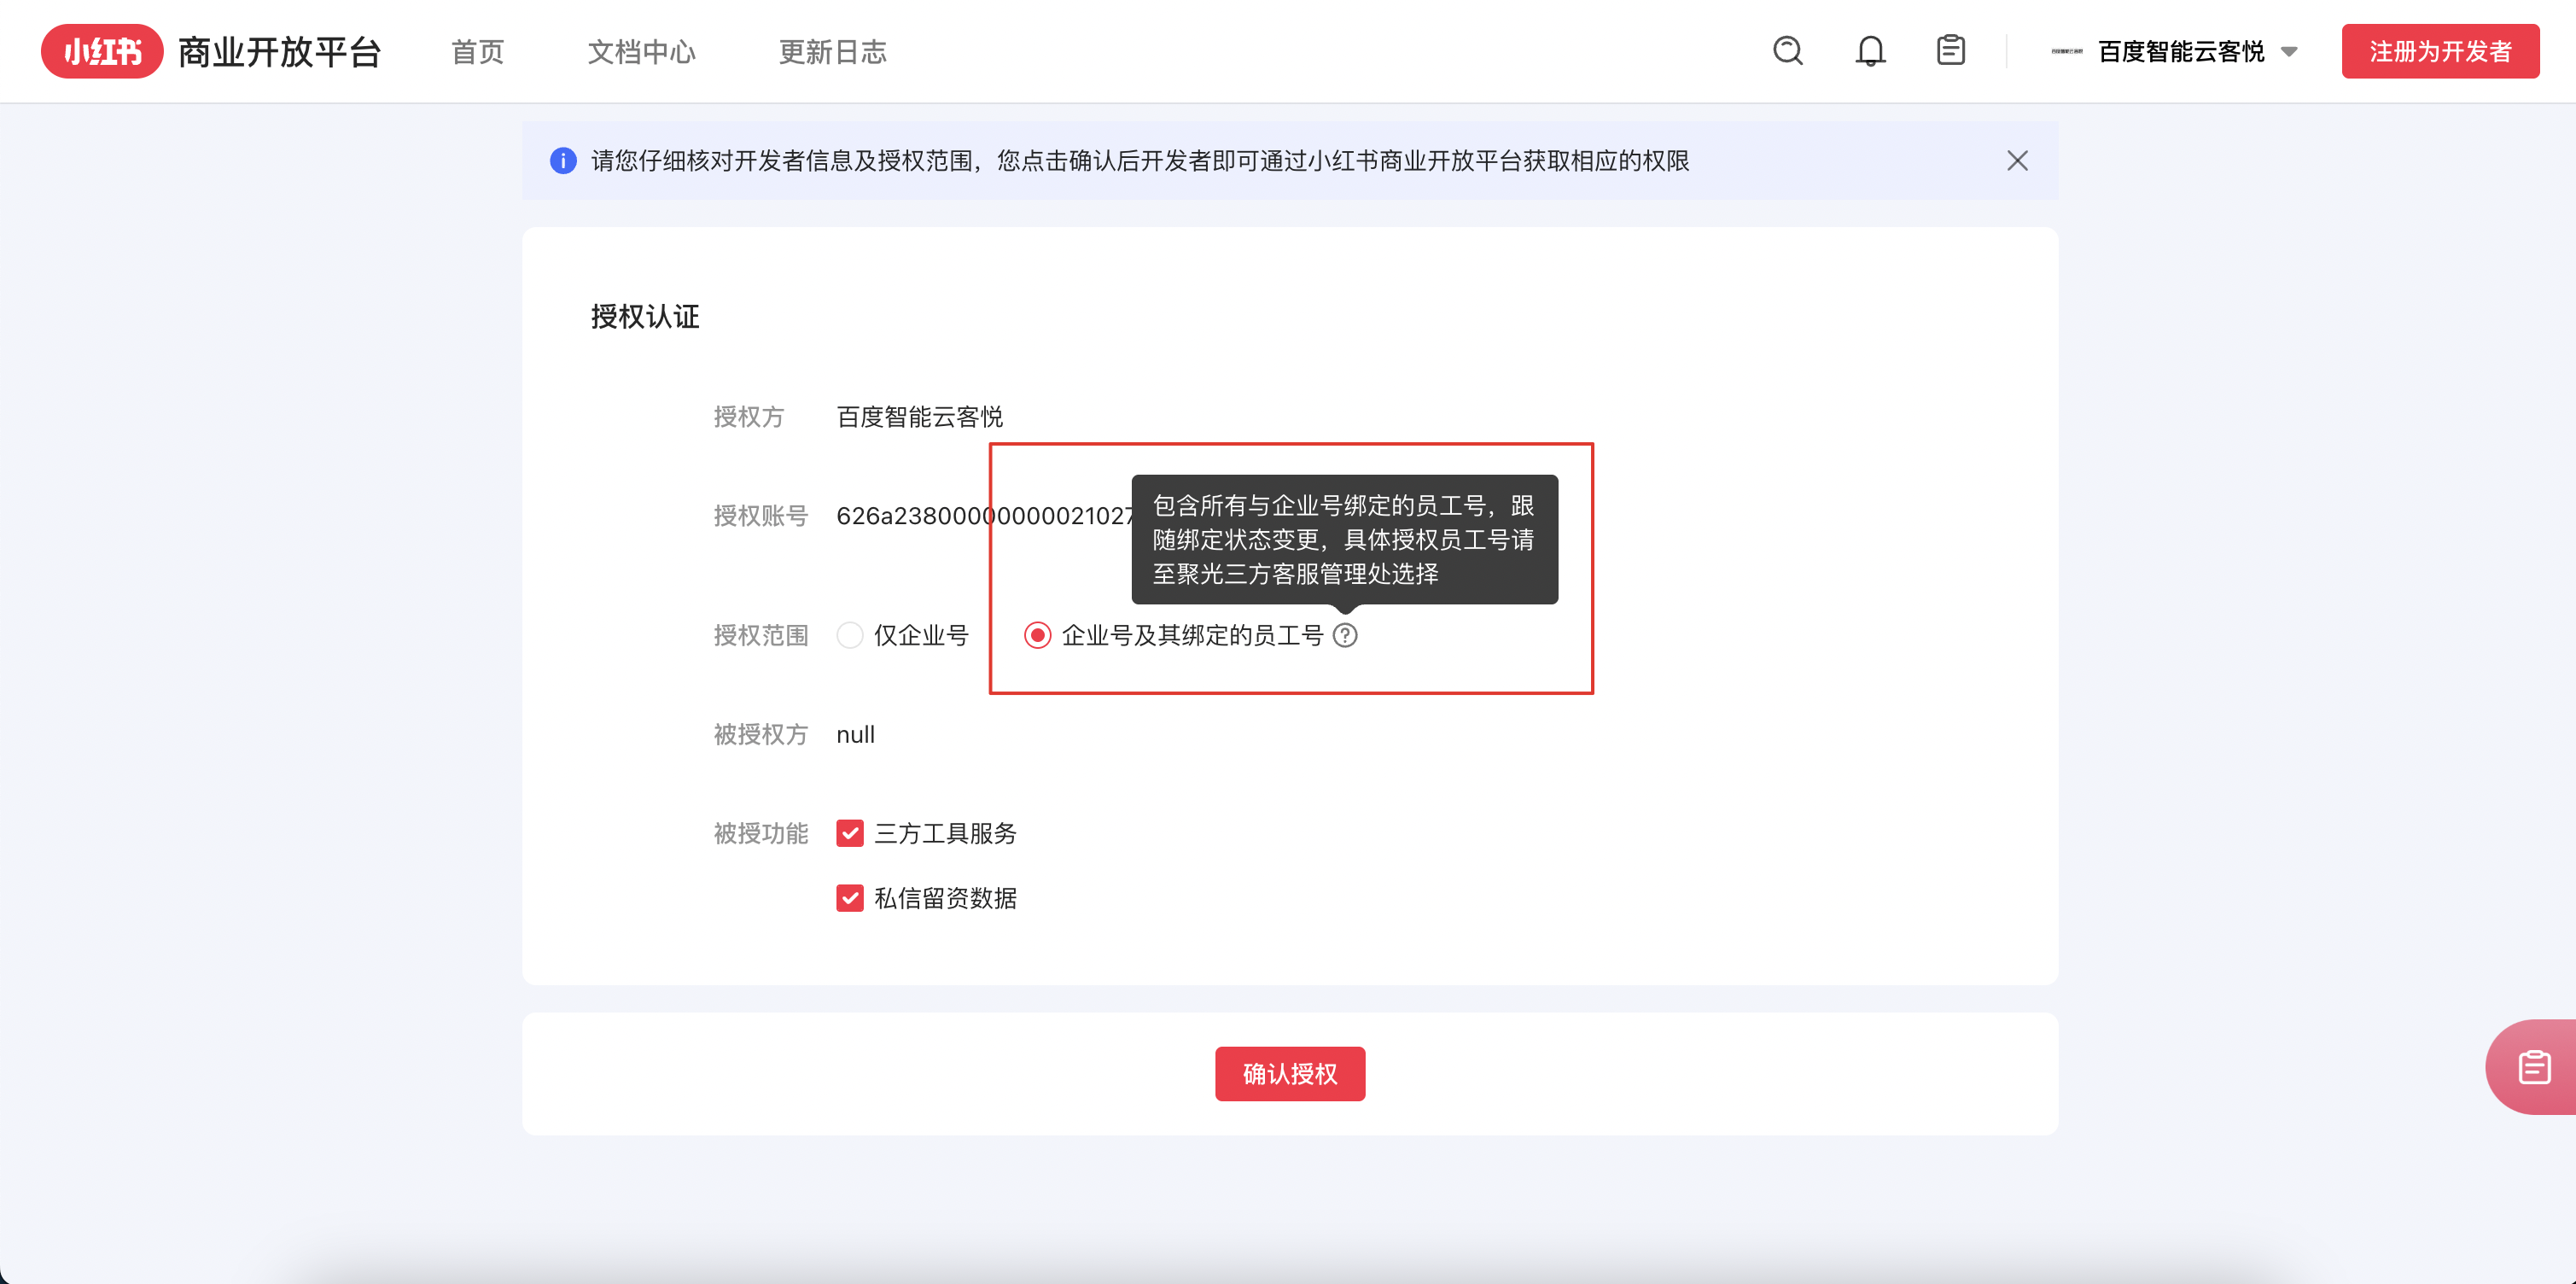The height and width of the screenshot is (1284, 2576).
Task: Uncheck the 私信留资数据 checkbox
Action: 849,897
